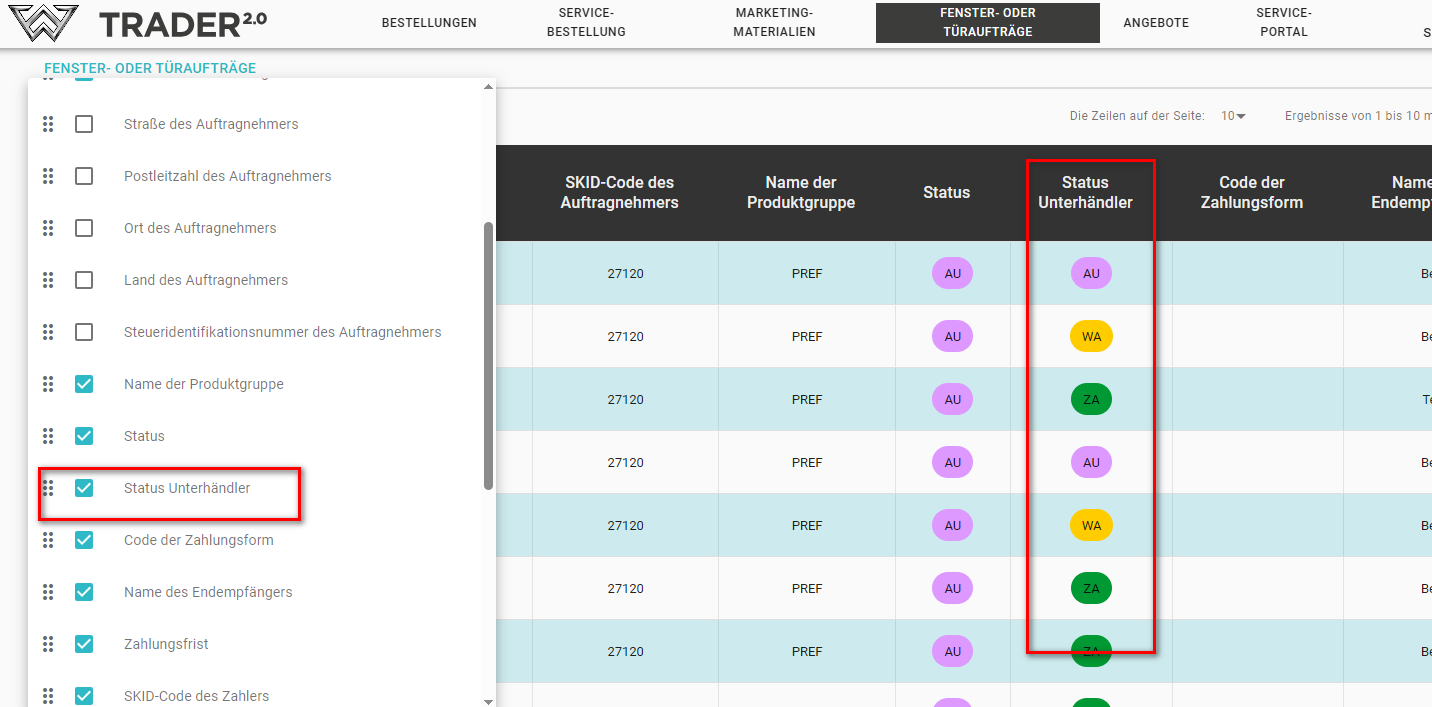1432x707 pixels.
Task: Open the rows per page dropdown
Action: [1233, 116]
